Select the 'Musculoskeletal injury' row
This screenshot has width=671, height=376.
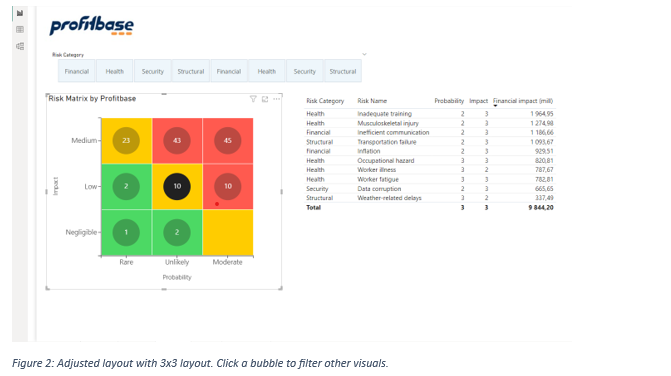tap(430, 123)
